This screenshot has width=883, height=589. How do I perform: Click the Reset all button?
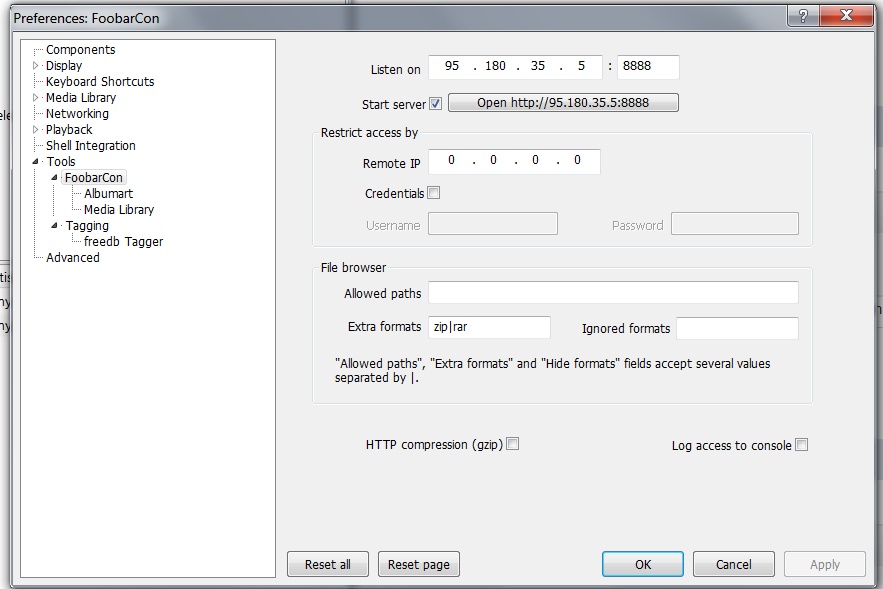(328, 564)
